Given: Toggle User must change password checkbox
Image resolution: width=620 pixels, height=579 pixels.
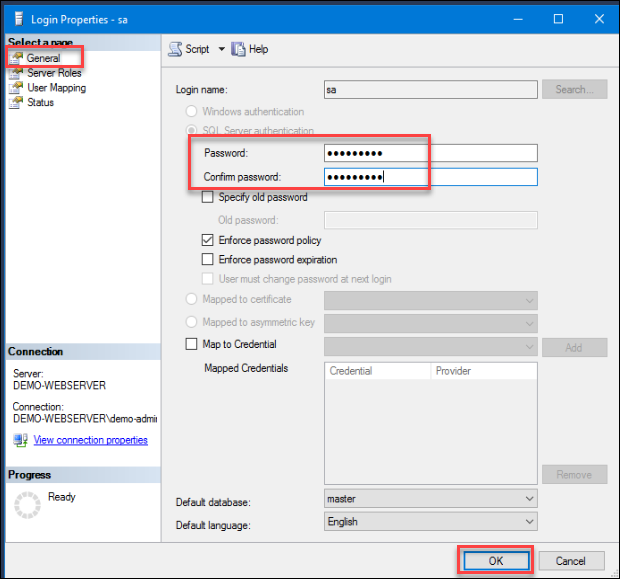Looking at the screenshot, I should pyautogui.click(x=208, y=279).
